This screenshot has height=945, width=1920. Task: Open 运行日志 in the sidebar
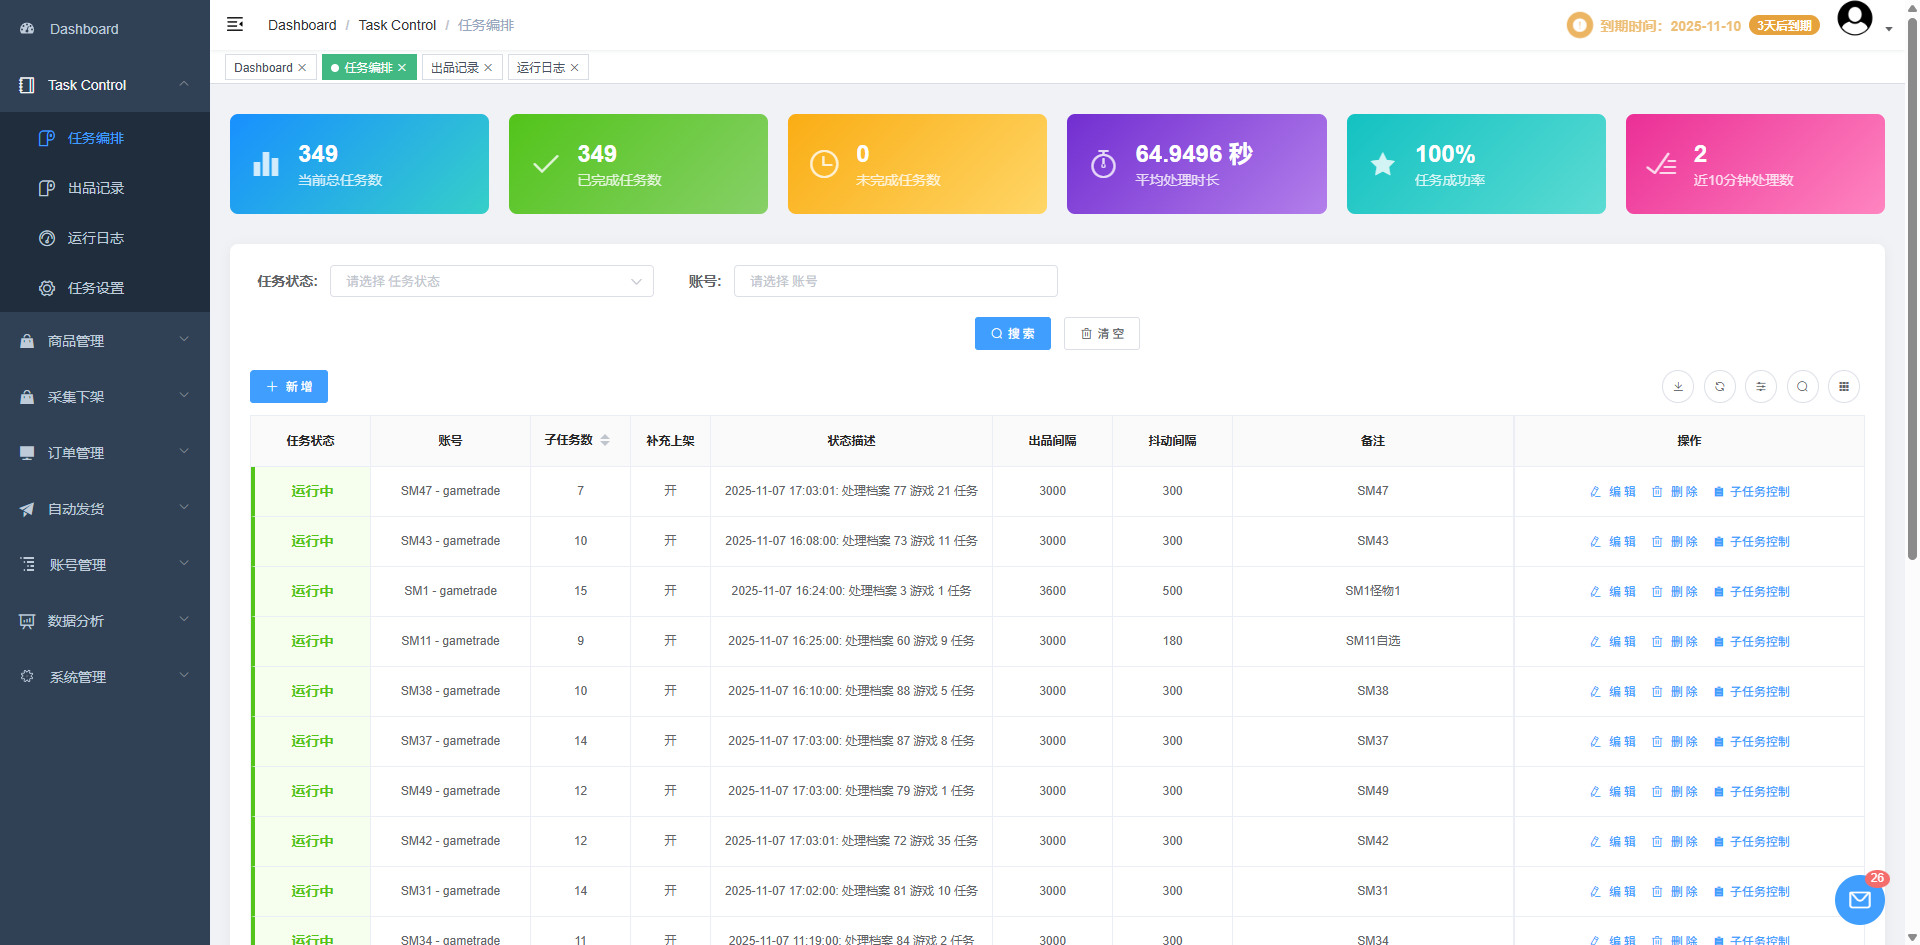coord(96,238)
